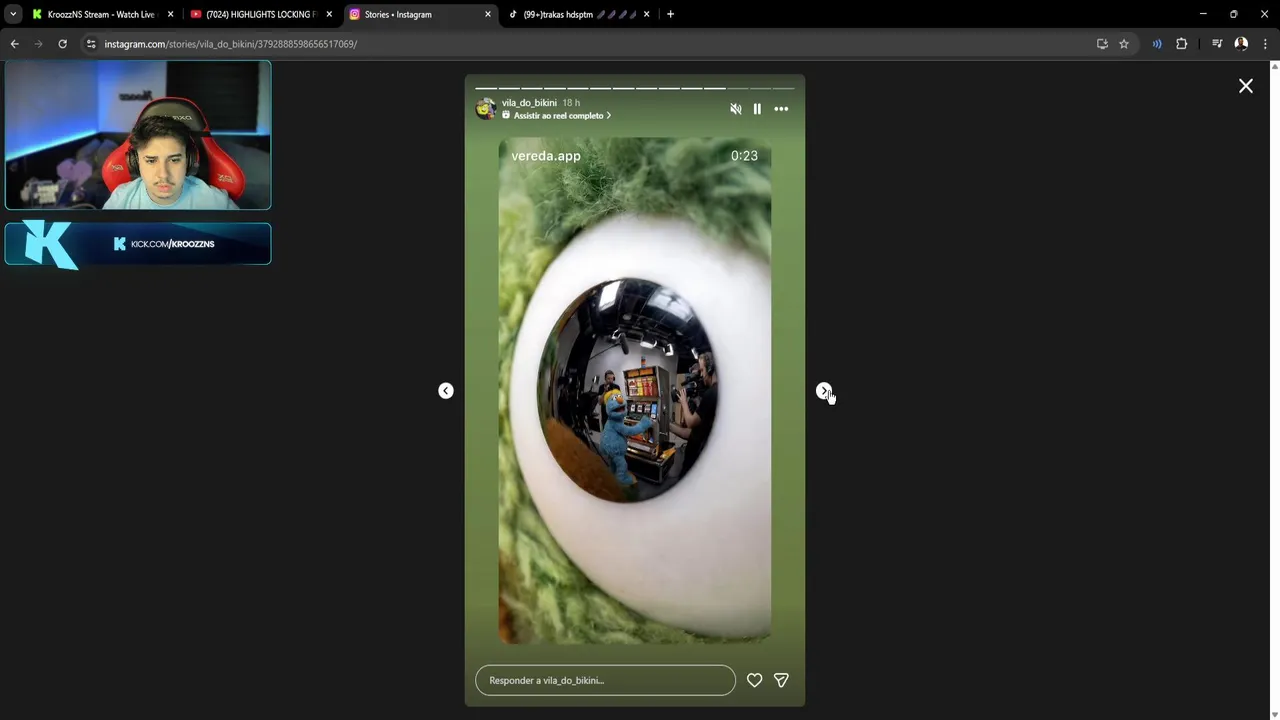Go back to the previous story
The image size is (1280, 720).
coord(446,391)
